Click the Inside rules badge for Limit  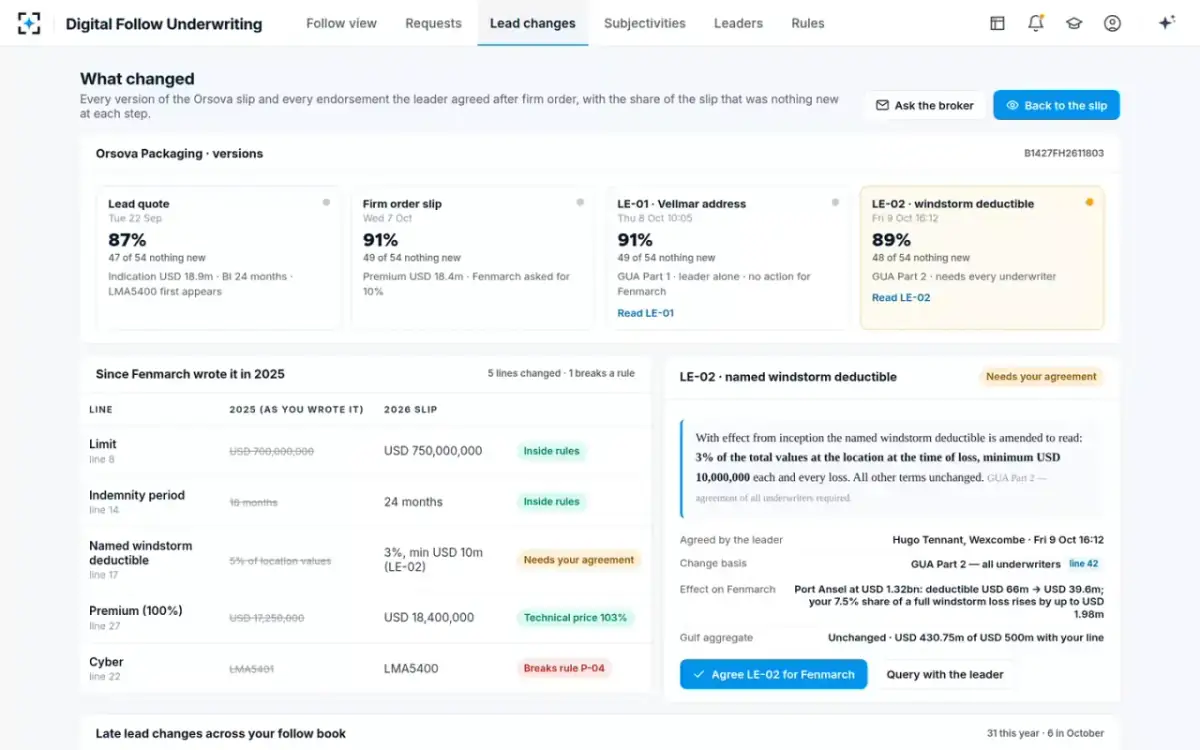tap(551, 451)
